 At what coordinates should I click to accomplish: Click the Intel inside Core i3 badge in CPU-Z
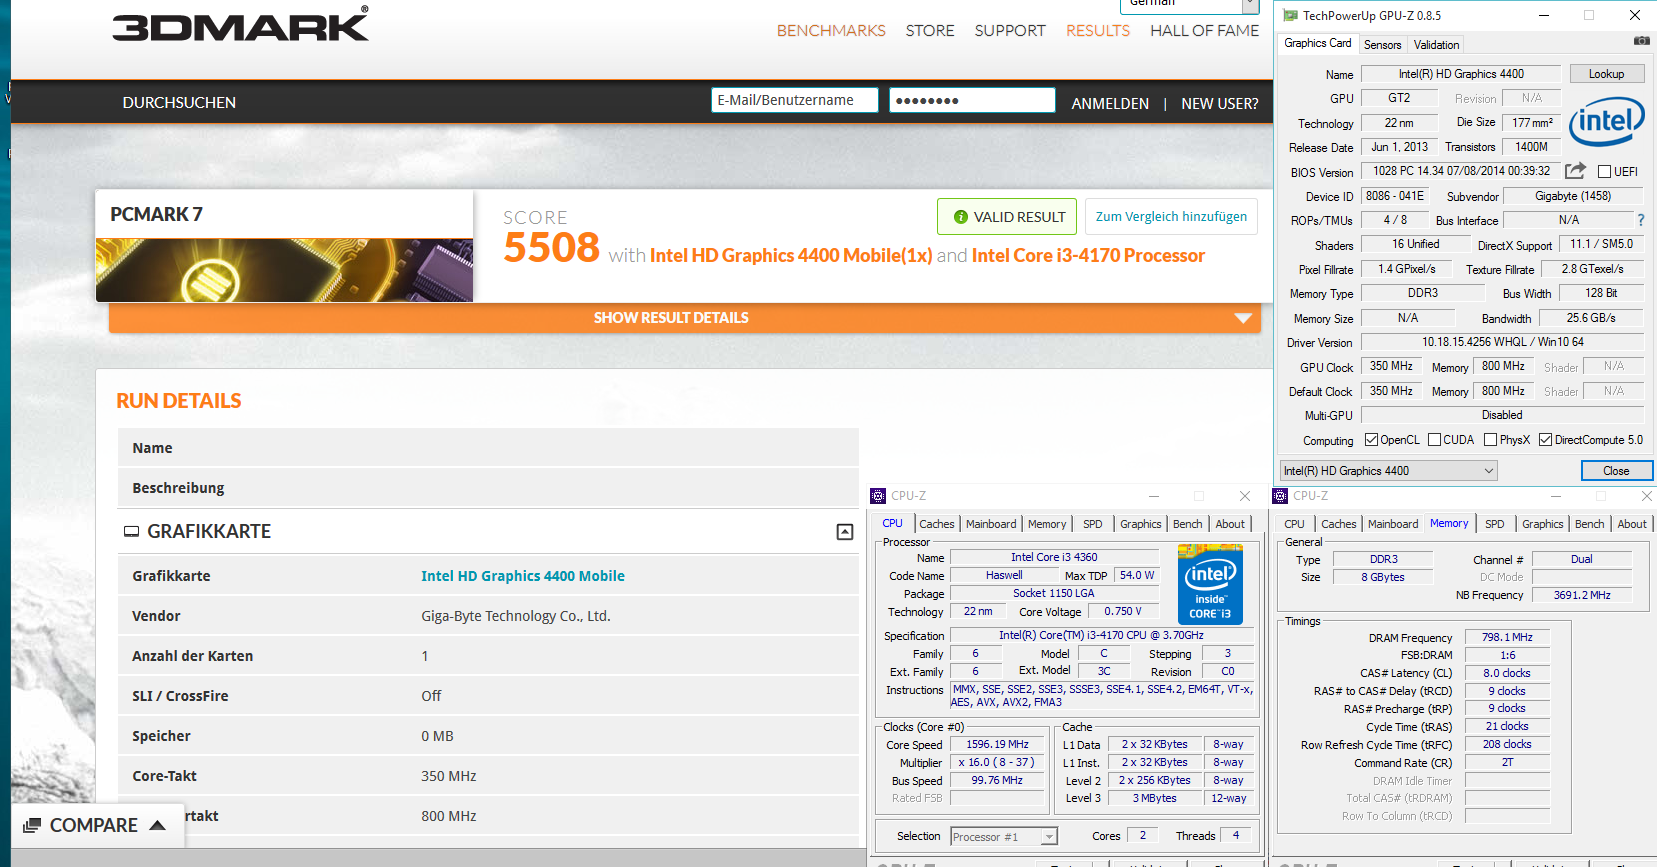[1210, 584]
